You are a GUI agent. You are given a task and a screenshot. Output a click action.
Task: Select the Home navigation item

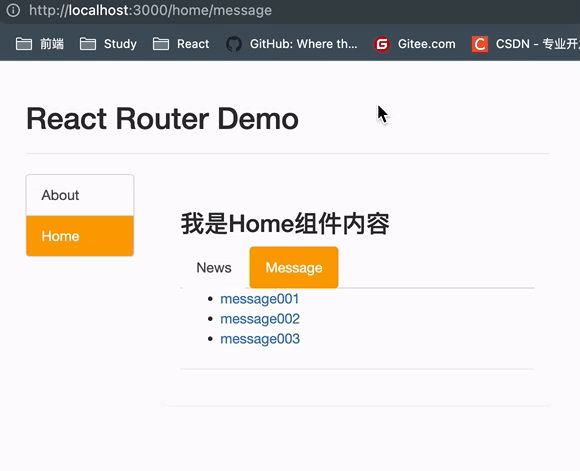click(80, 236)
